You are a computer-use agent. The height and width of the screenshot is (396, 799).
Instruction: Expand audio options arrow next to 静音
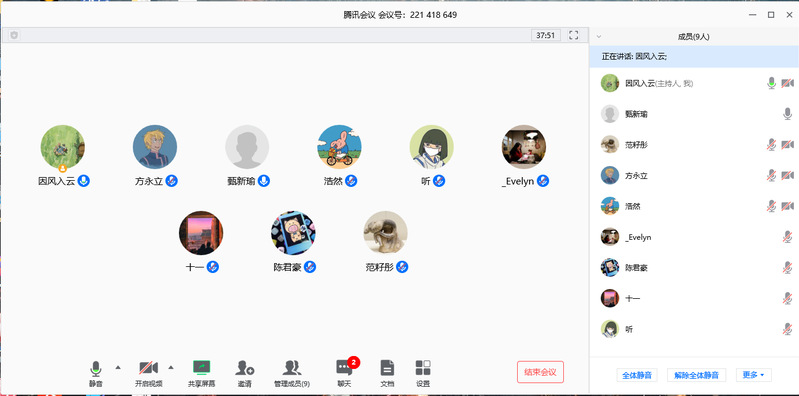pos(118,367)
